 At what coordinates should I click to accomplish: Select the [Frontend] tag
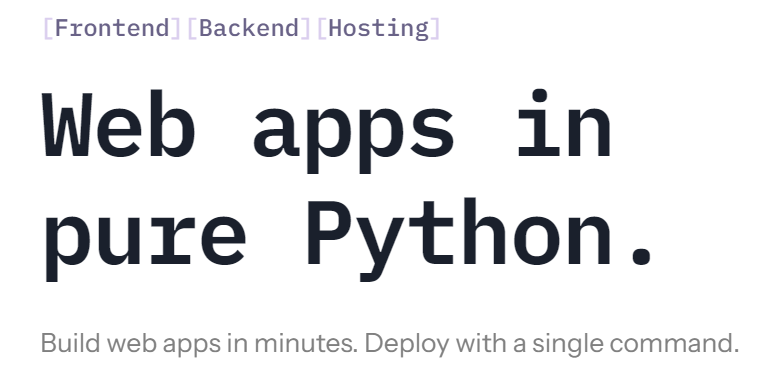[x=112, y=28]
